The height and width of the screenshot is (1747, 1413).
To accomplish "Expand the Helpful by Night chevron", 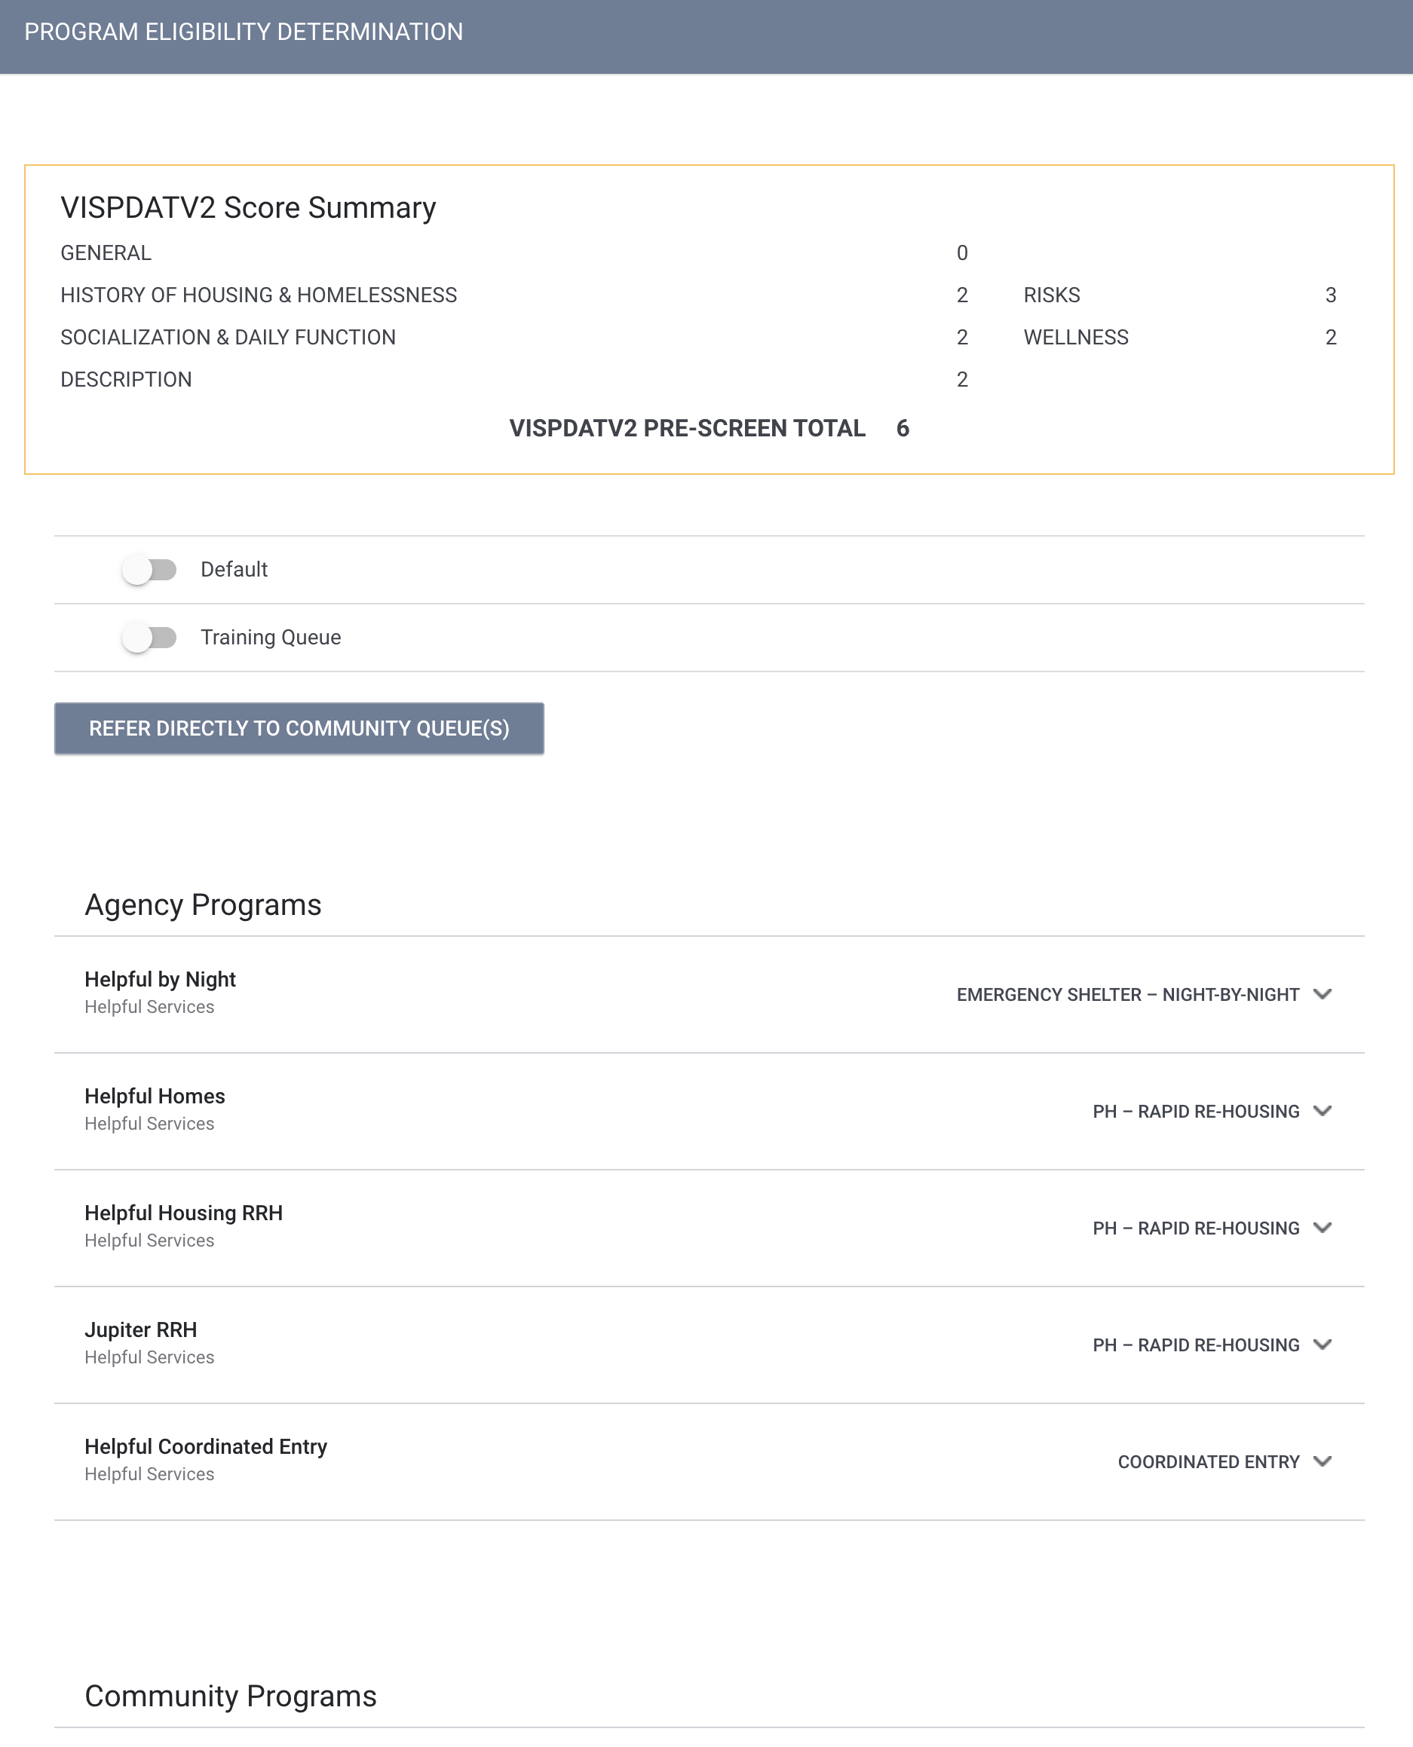I will 1322,994.
